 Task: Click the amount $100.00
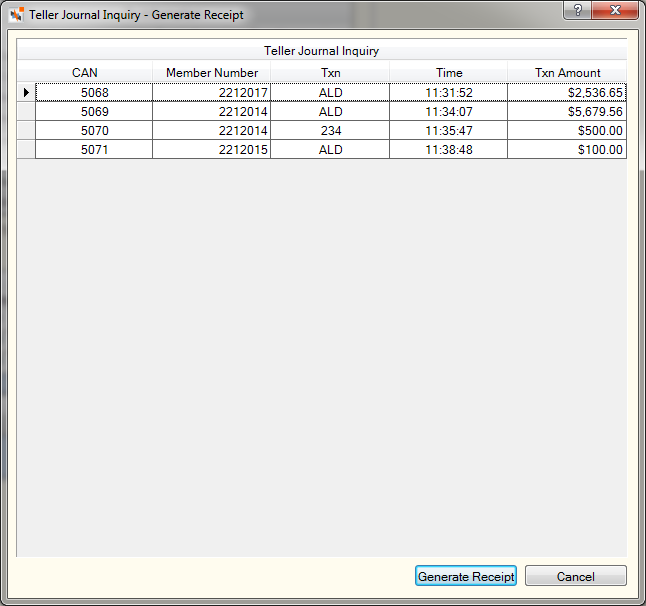[567, 149]
